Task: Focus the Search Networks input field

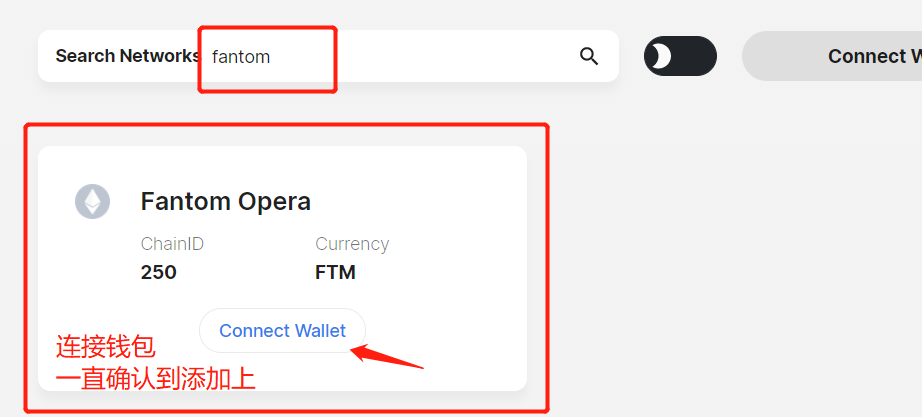Action: [x=388, y=56]
